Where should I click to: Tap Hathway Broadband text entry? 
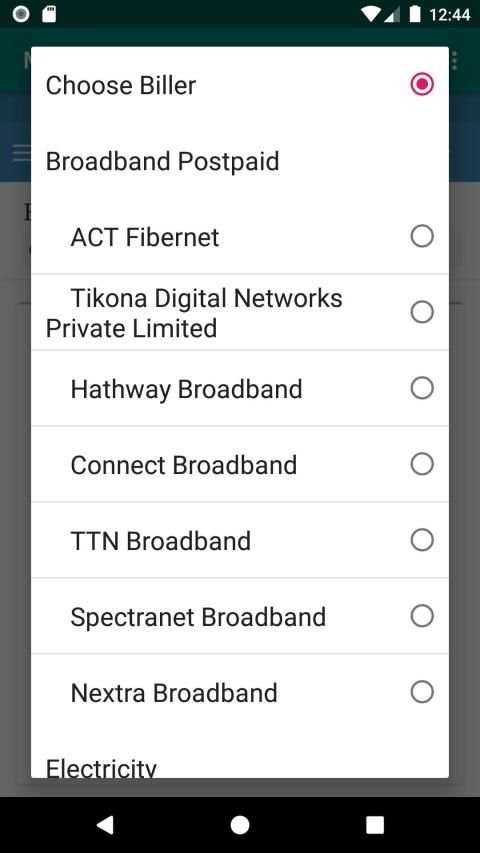point(186,390)
